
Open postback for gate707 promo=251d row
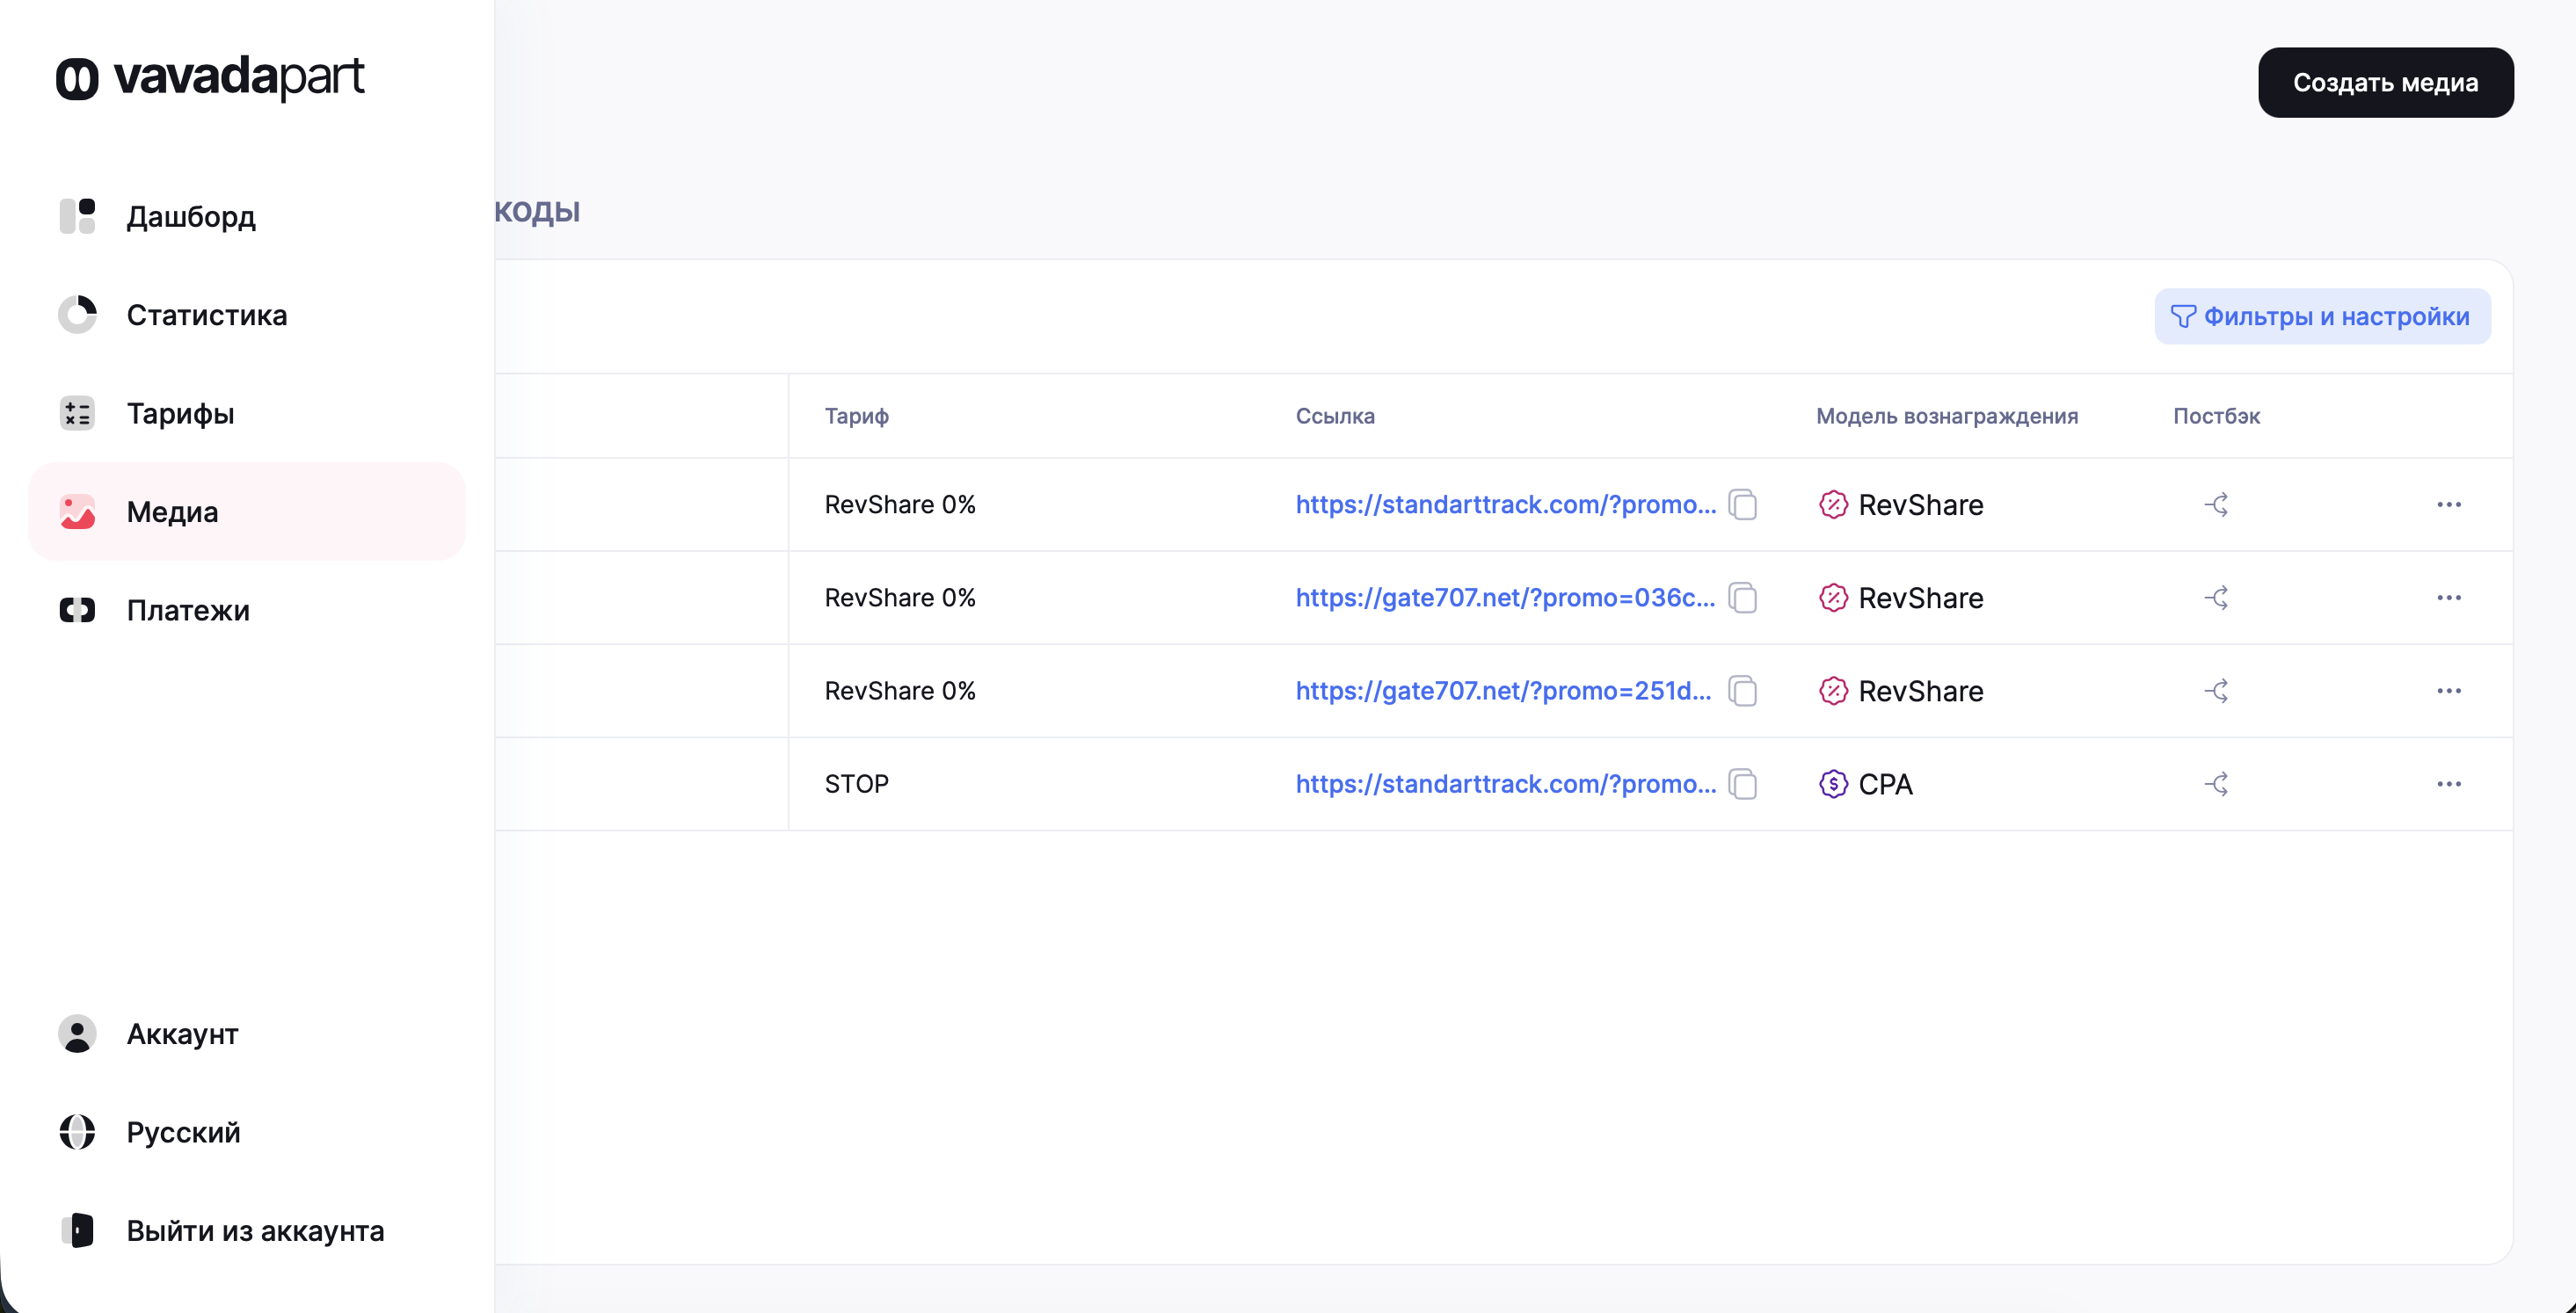point(2216,691)
